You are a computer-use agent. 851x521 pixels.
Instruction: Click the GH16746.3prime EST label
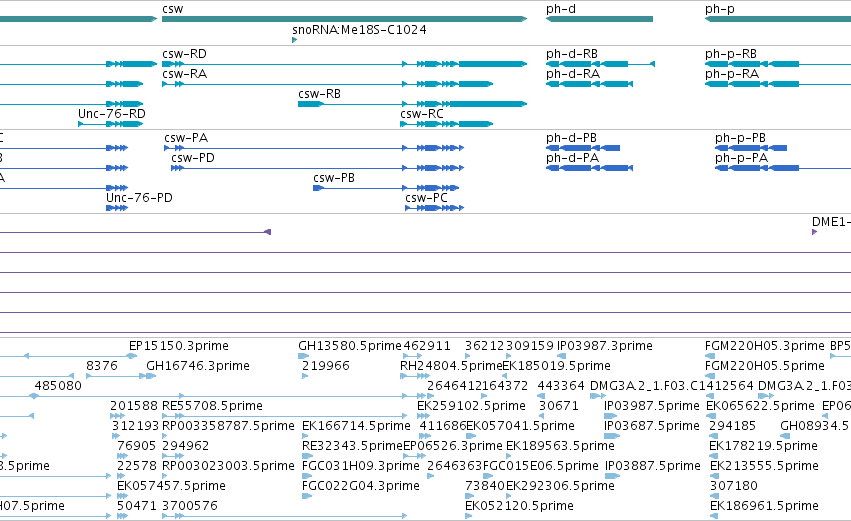[x=198, y=366]
